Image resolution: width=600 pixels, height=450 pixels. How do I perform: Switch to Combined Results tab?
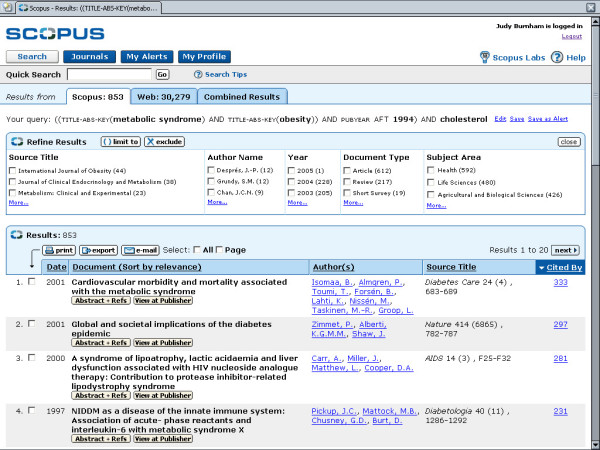[x=242, y=97]
